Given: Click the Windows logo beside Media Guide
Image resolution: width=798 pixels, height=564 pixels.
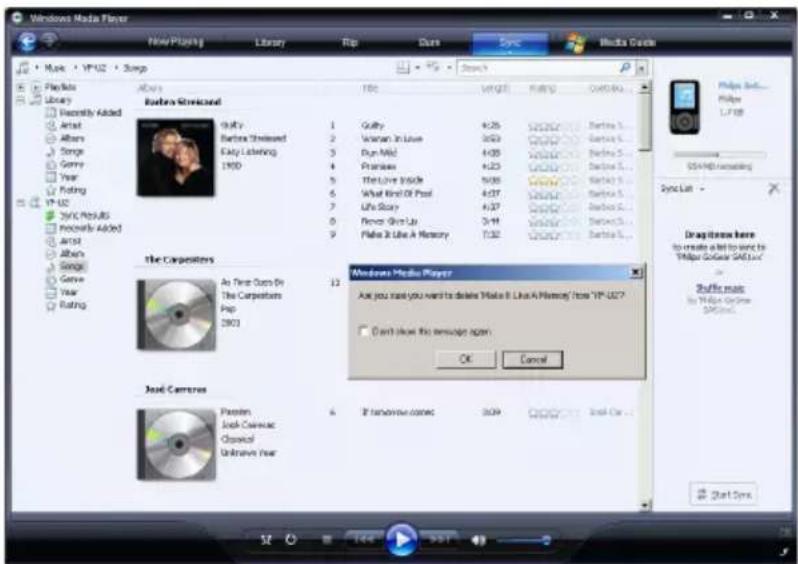Looking at the screenshot, I should click(x=576, y=43).
